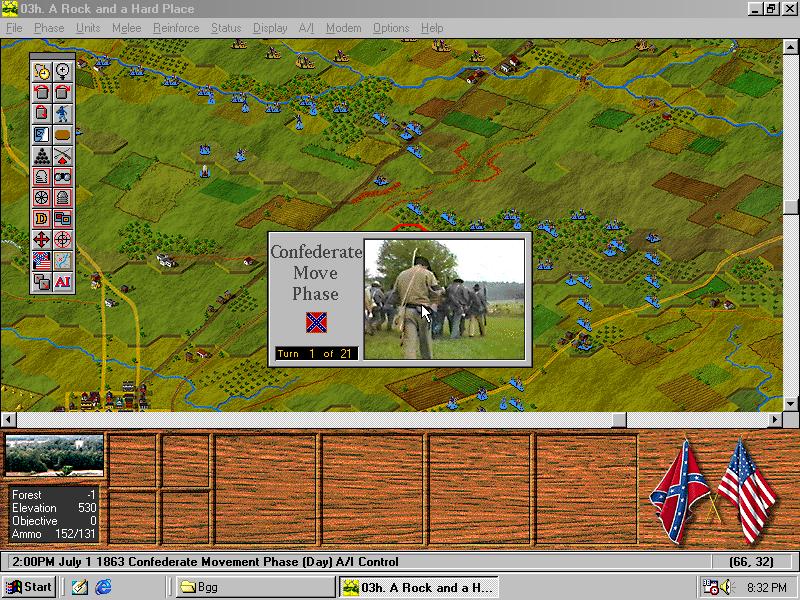
Task: Open the Options menu
Action: pos(390,28)
